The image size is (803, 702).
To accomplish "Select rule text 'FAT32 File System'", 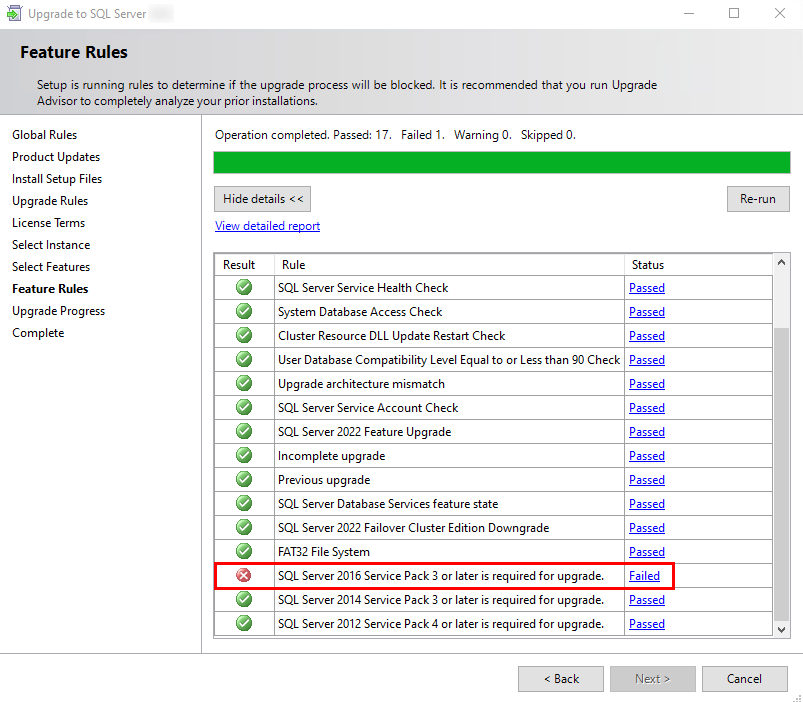I will coord(324,552).
